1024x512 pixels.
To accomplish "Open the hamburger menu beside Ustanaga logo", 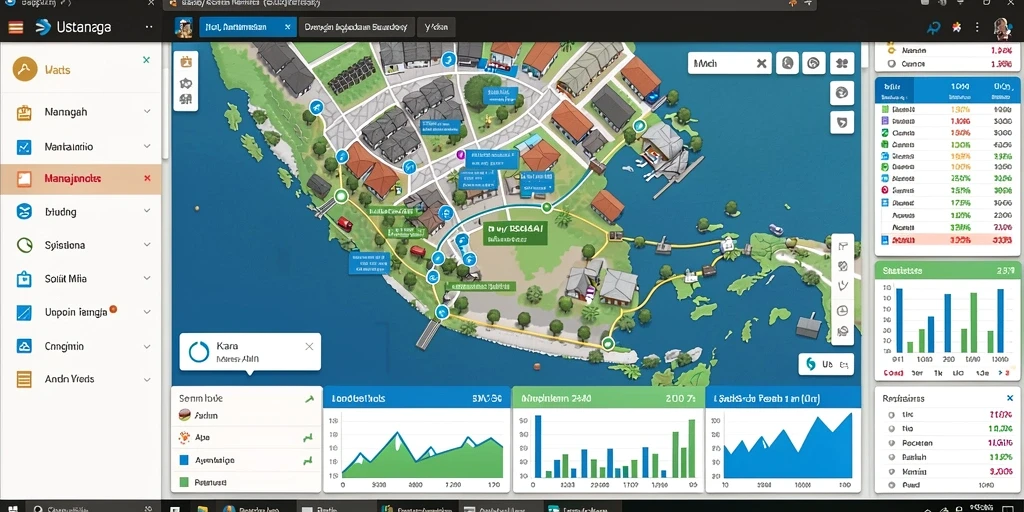I will 16,27.
